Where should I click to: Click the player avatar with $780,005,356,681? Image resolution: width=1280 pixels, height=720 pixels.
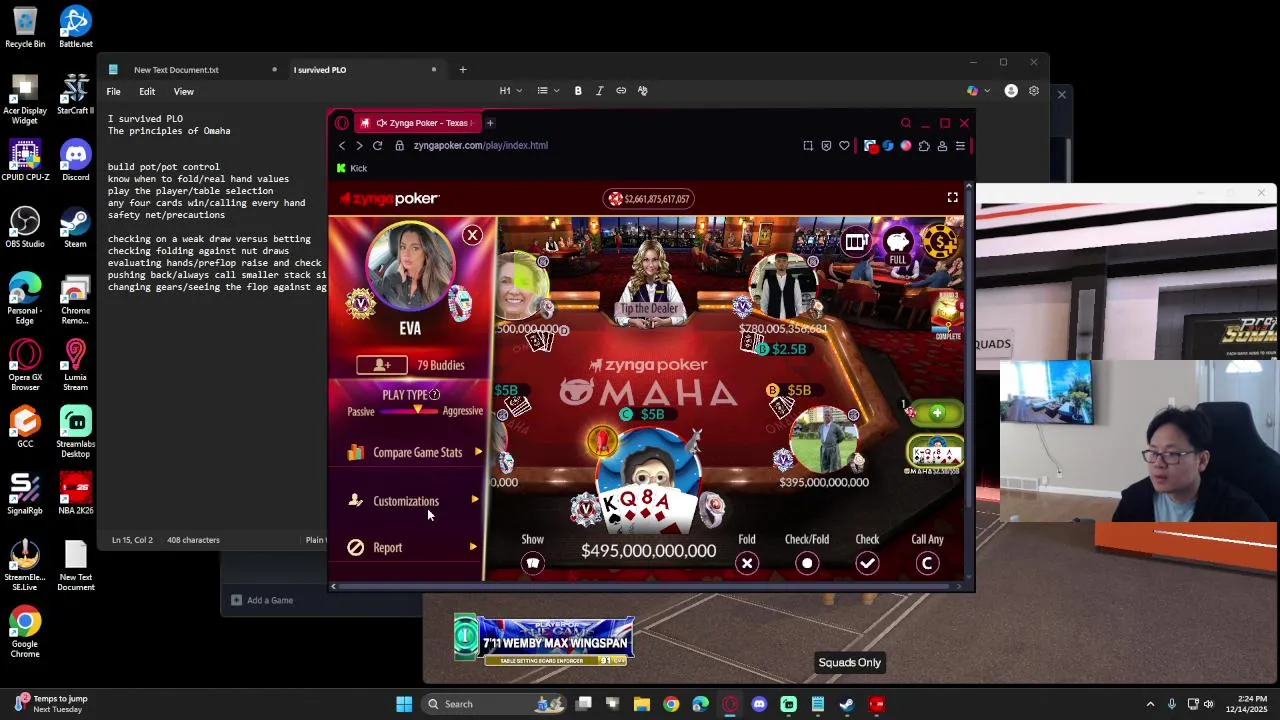782,287
